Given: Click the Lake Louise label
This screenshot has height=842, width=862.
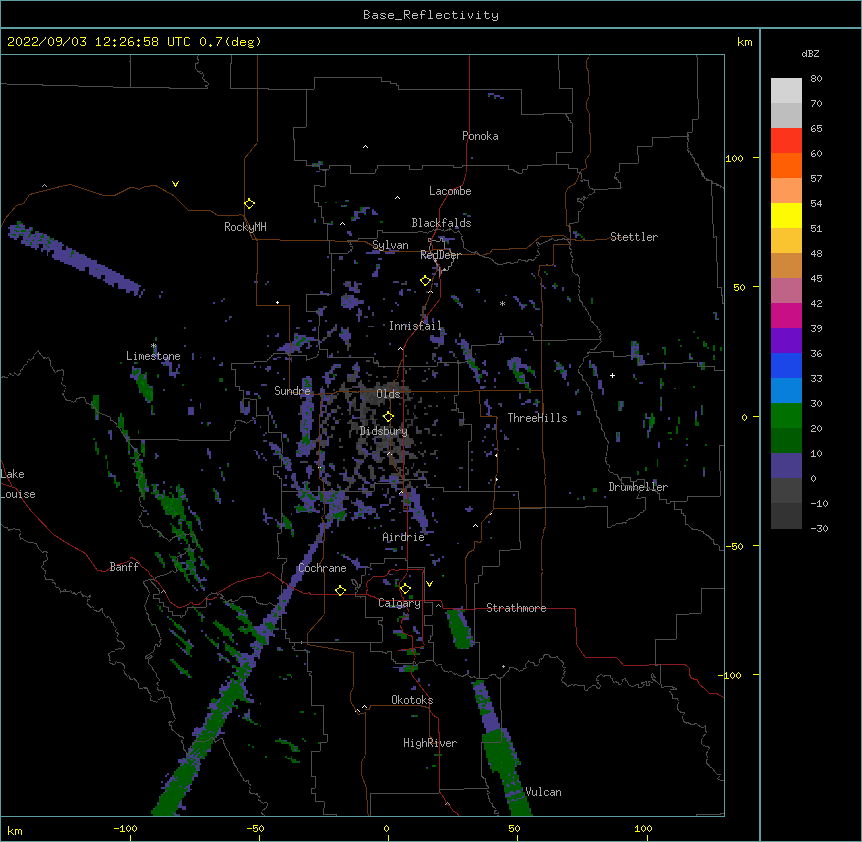Looking at the screenshot, I should [x=18, y=484].
